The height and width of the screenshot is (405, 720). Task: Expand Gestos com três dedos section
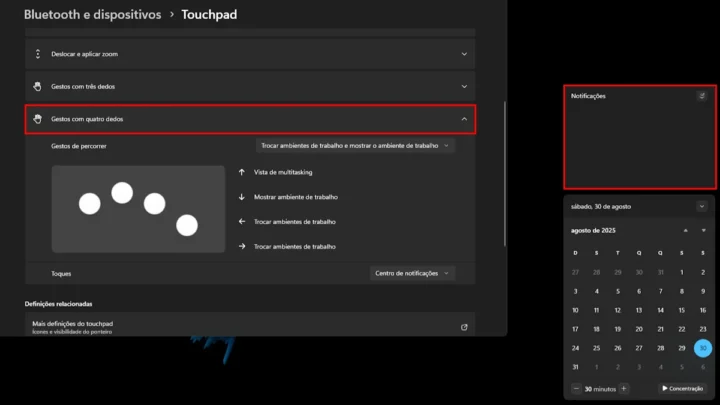pos(464,86)
